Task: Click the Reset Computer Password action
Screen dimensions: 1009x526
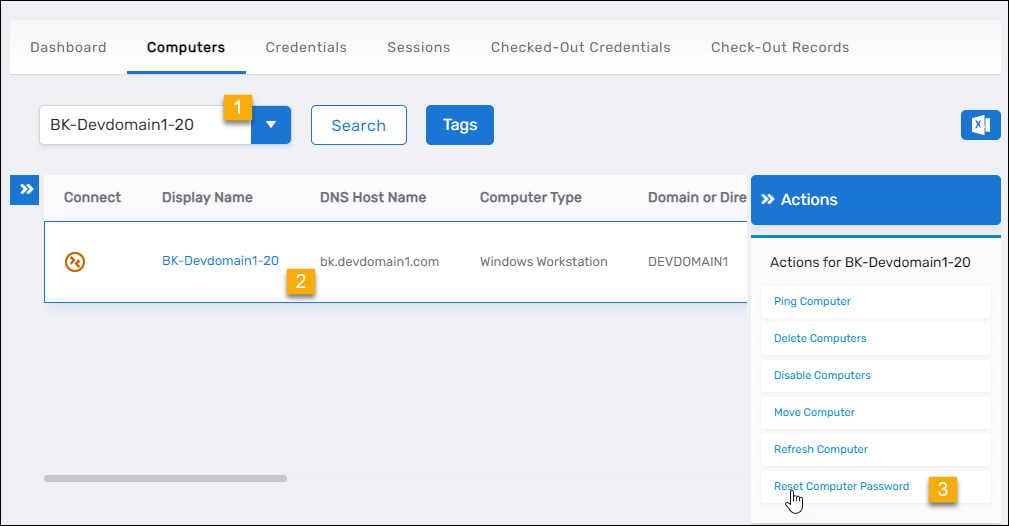Action: [841, 486]
